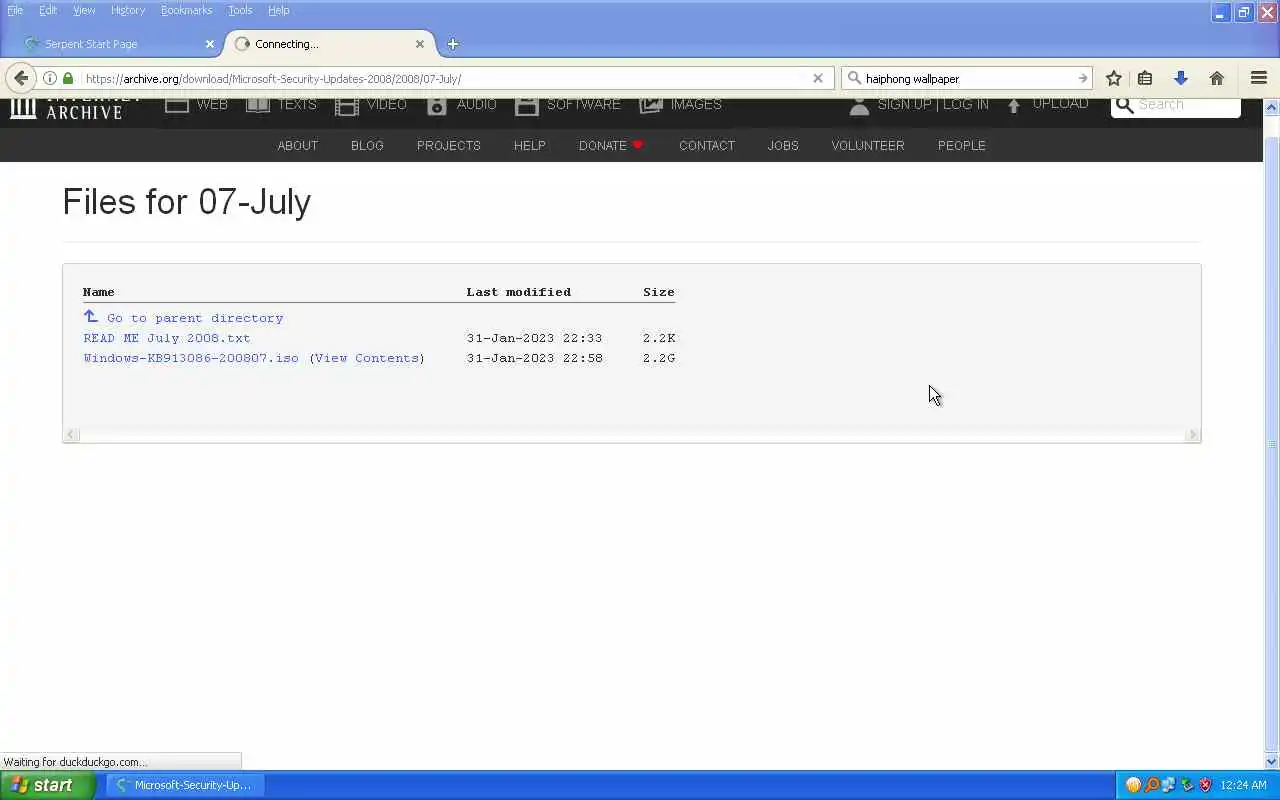
Task: Open the PROJECTS link
Action: click(x=449, y=145)
